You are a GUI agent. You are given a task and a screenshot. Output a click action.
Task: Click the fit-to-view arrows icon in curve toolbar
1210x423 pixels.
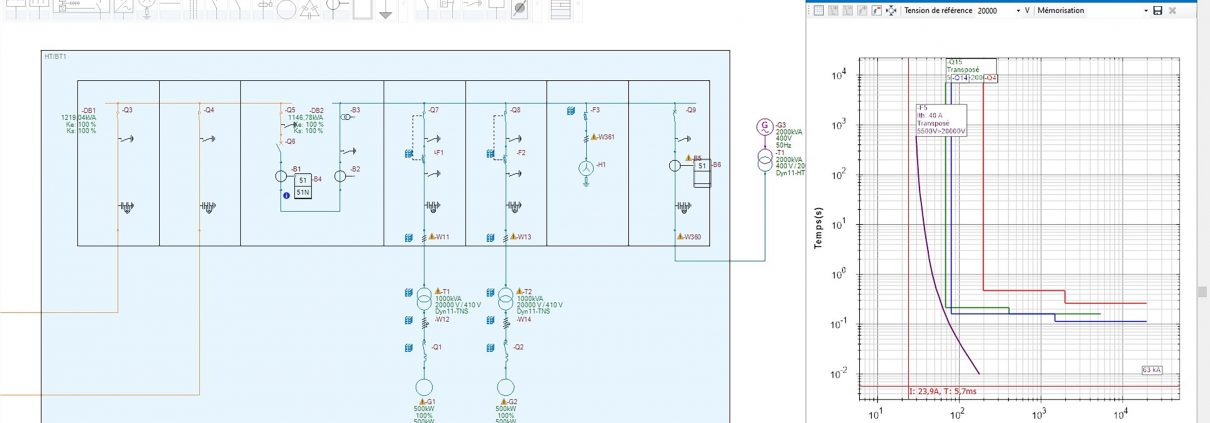[890, 10]
